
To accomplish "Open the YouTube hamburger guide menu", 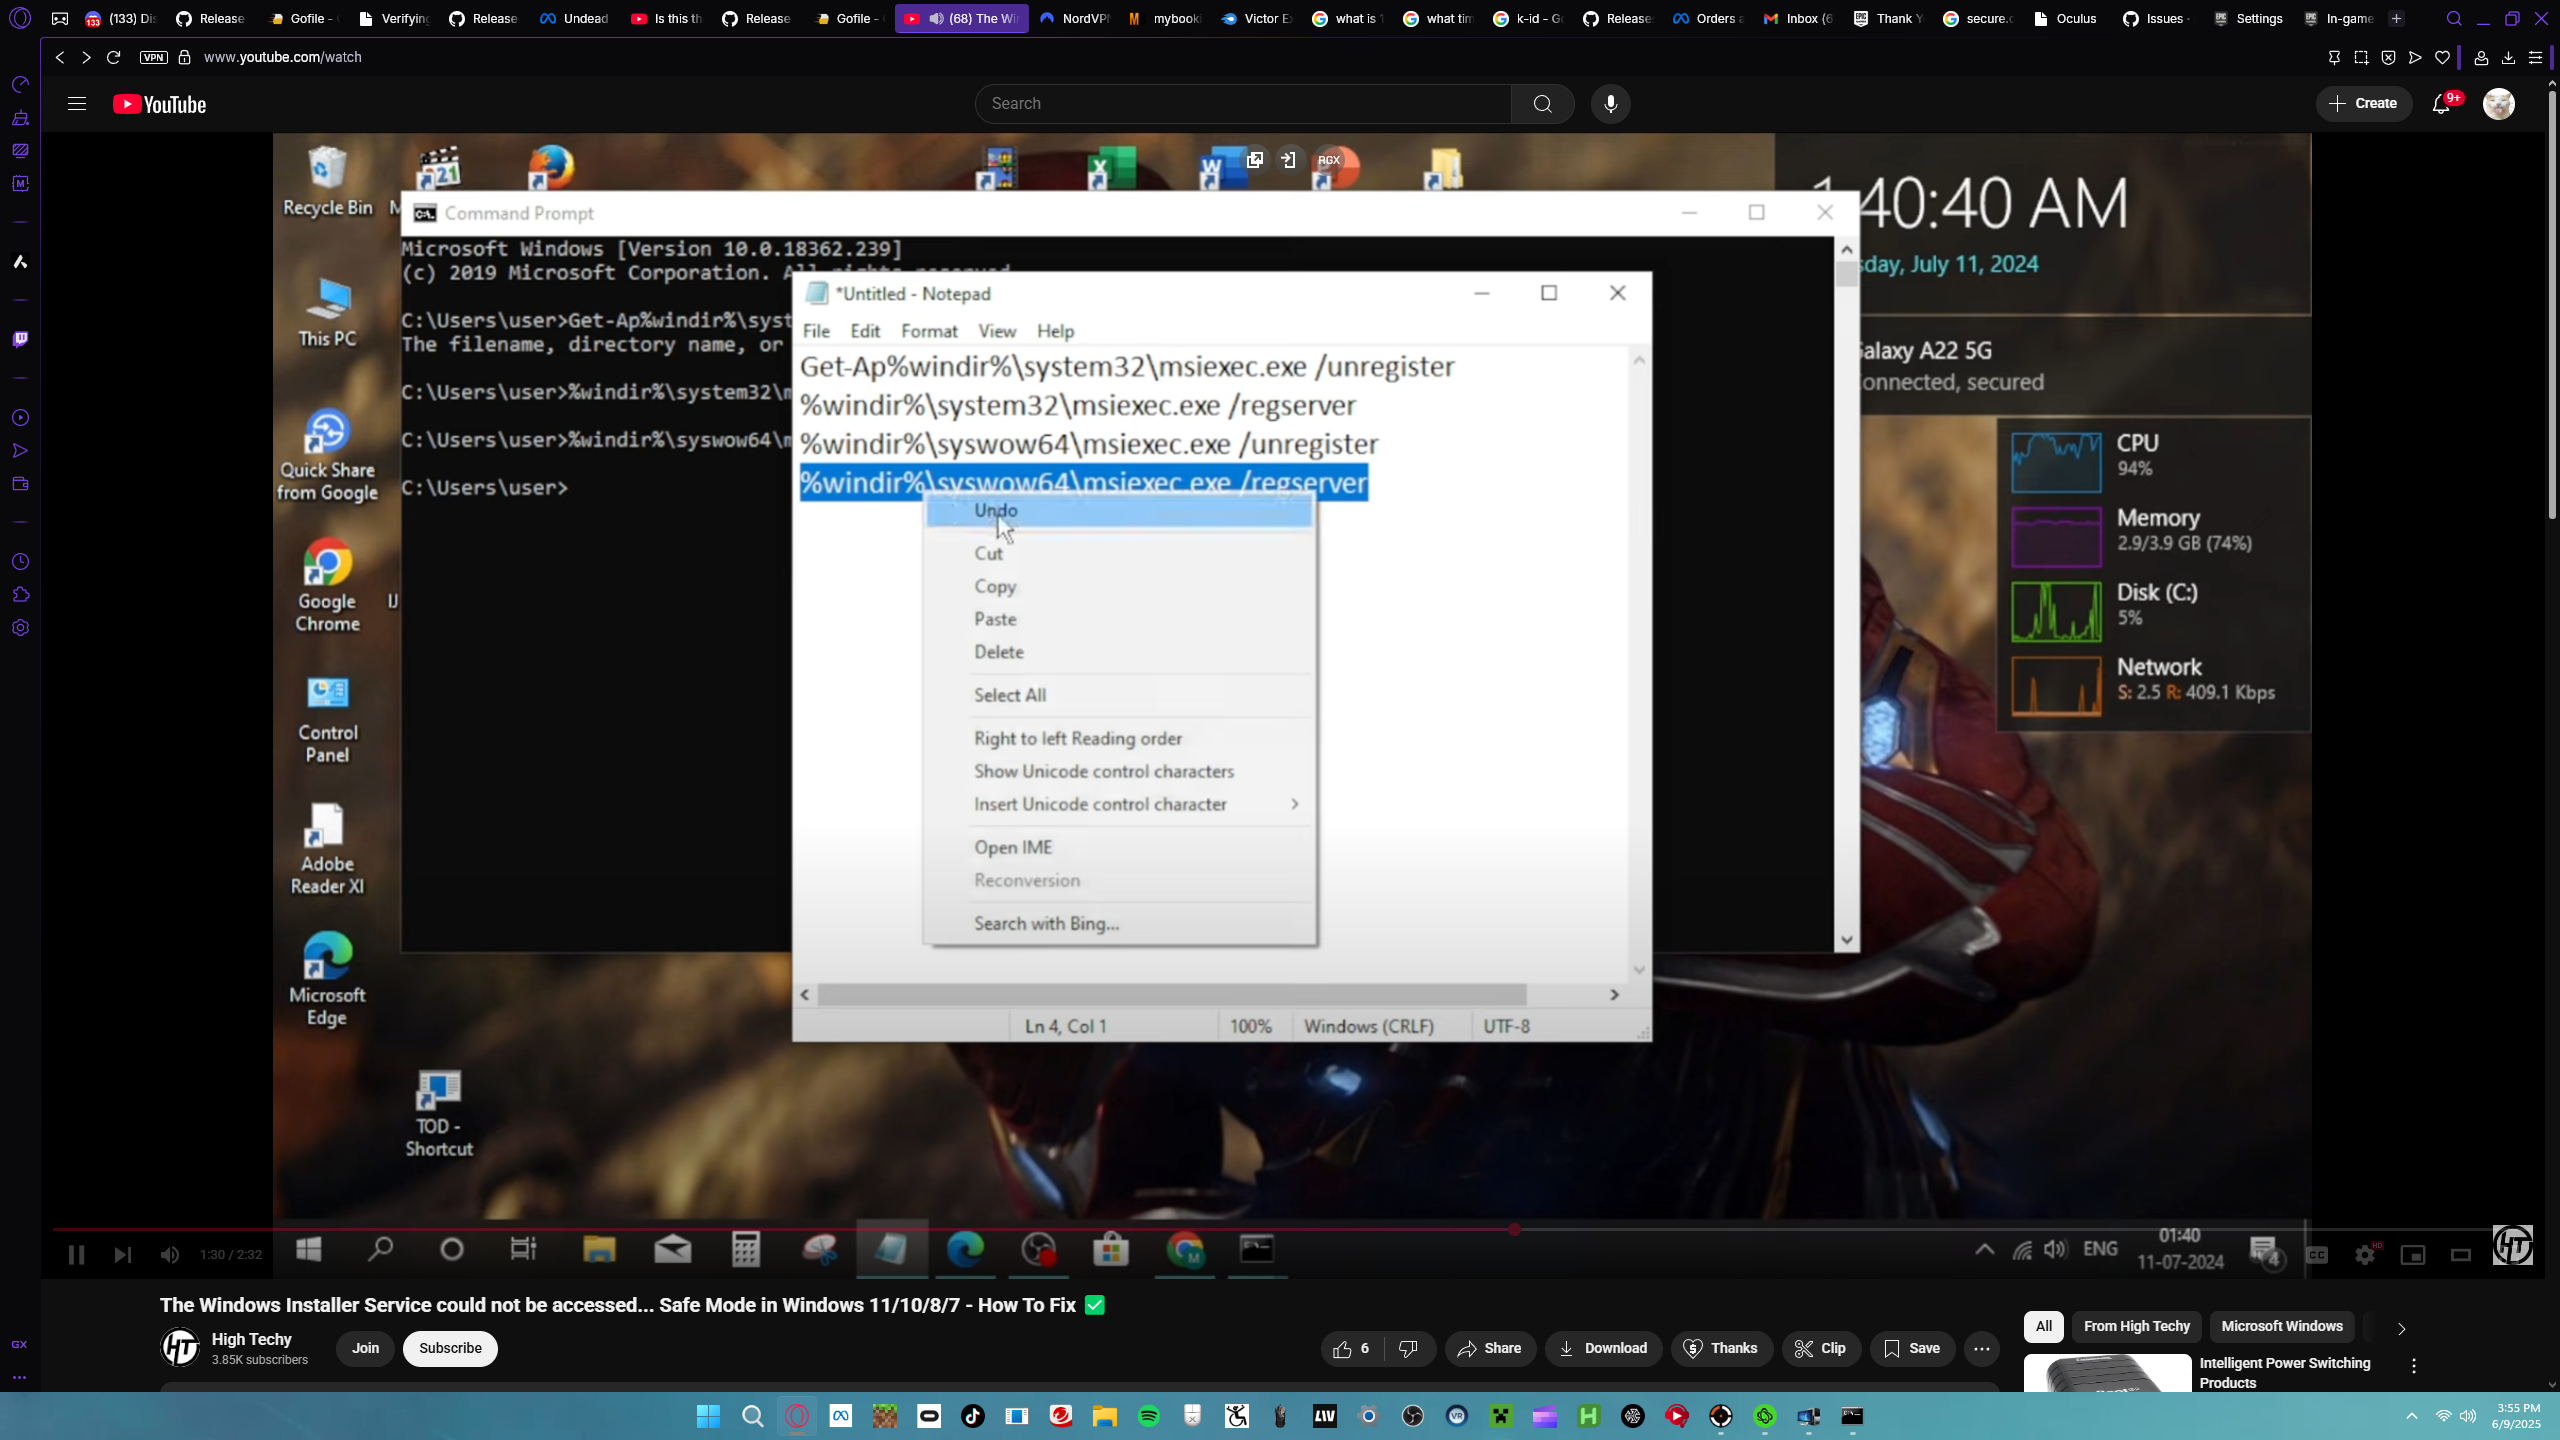I will [x=77, y=104].
